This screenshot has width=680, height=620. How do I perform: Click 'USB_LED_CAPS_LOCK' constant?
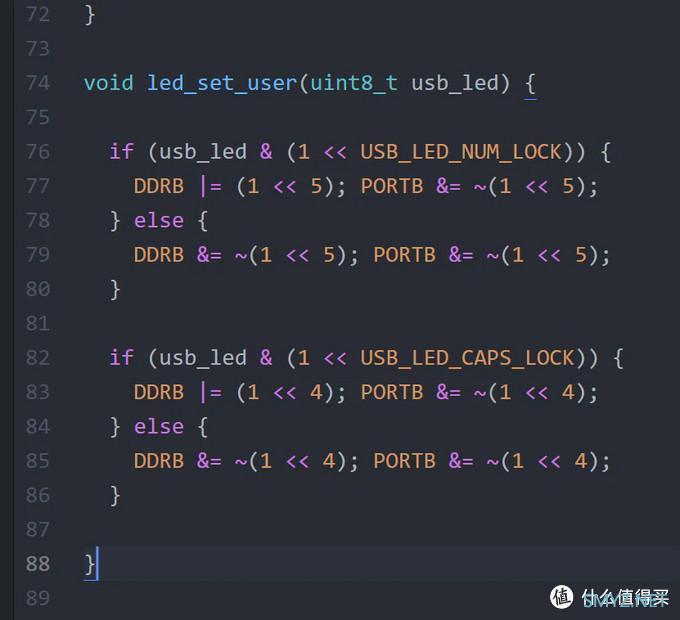click(467, 358)
